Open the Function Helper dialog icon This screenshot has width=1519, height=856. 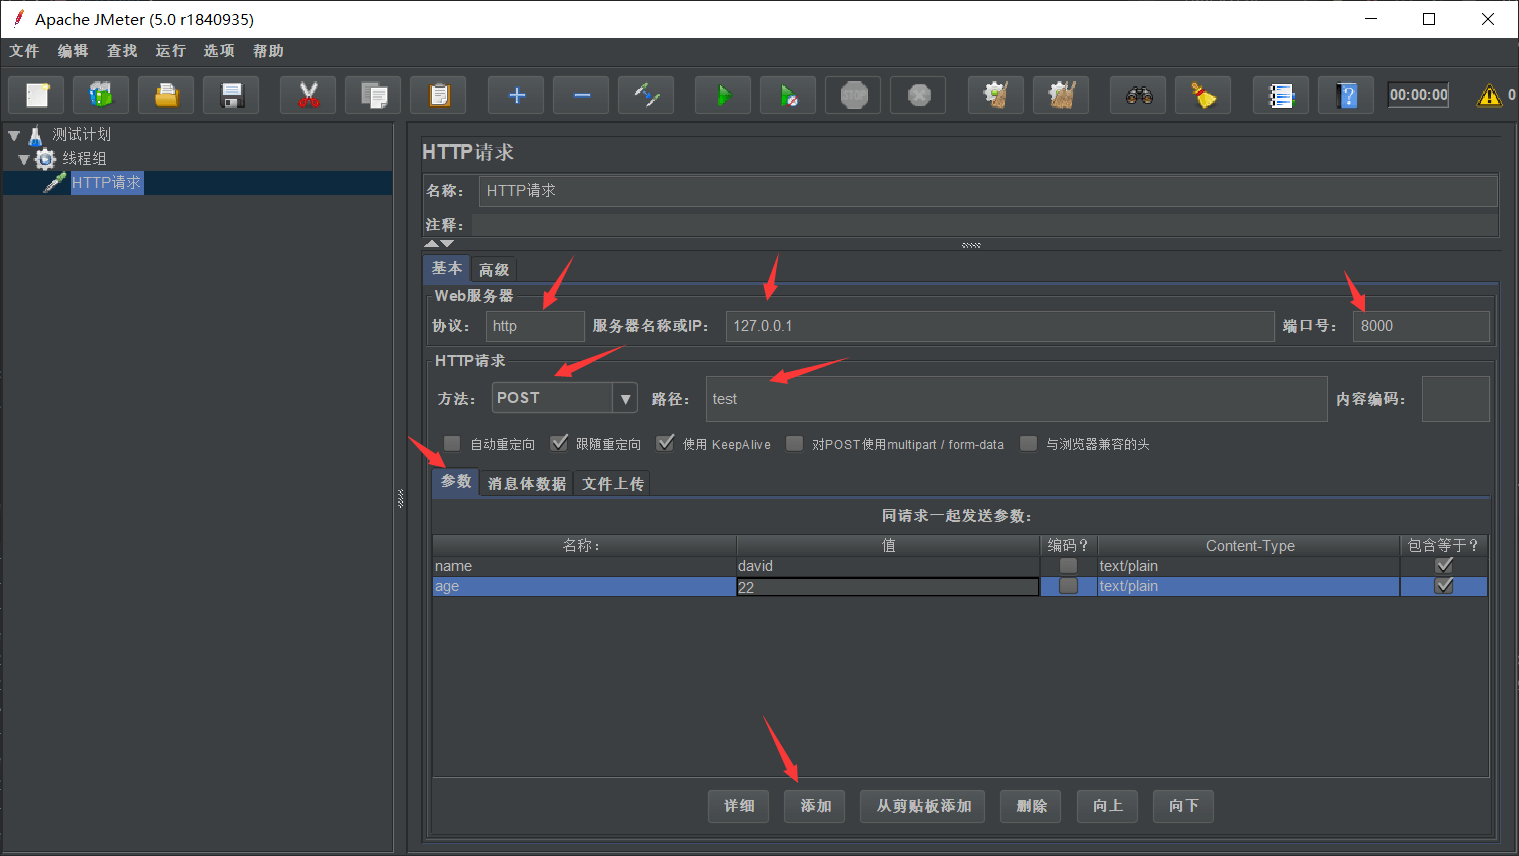(x=1281, y=95)
